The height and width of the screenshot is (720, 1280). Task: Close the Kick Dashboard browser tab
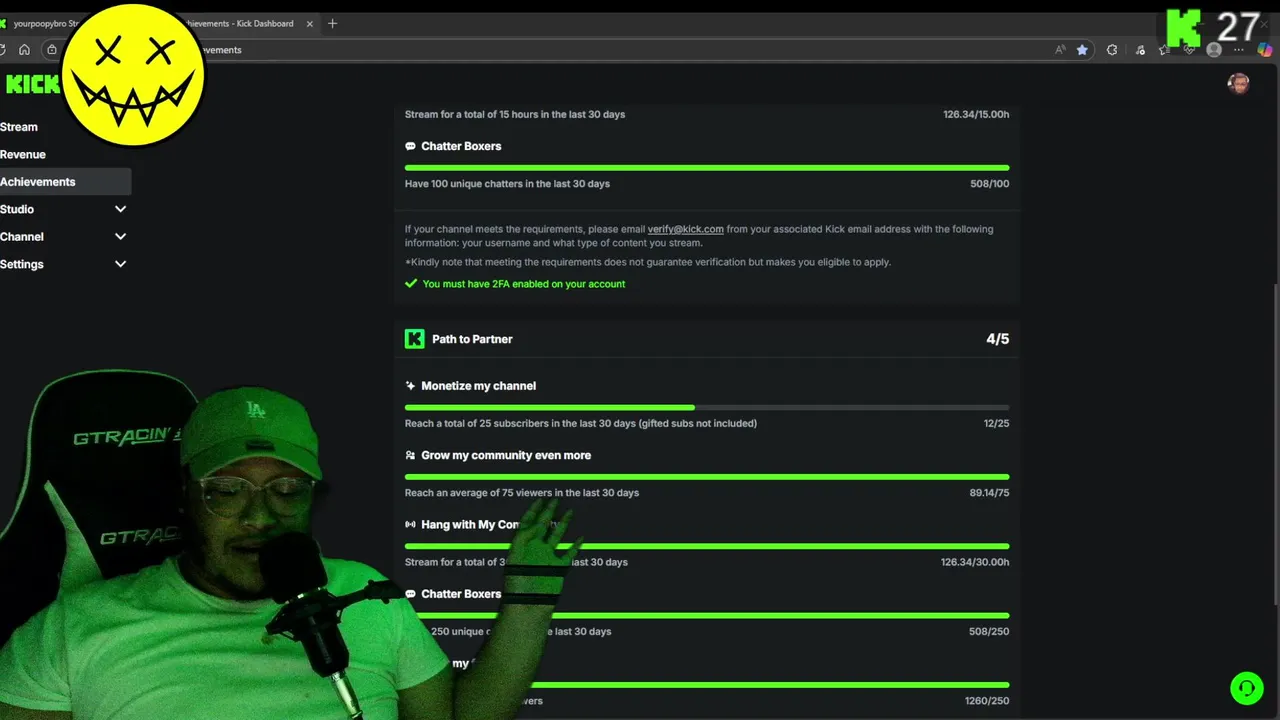point(310,24)
